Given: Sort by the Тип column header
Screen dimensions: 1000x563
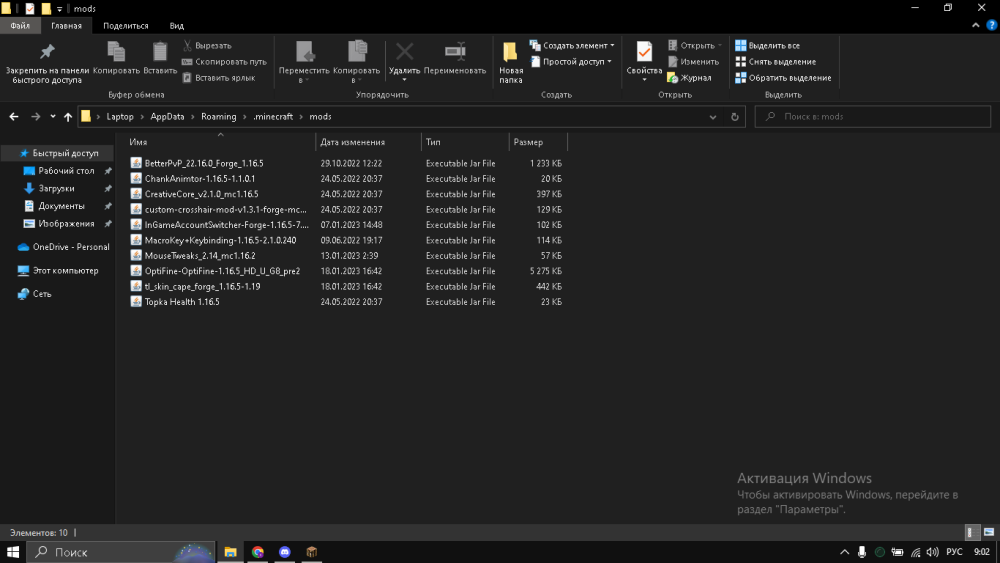Looking at the screenshot, I should click(465, 142).
